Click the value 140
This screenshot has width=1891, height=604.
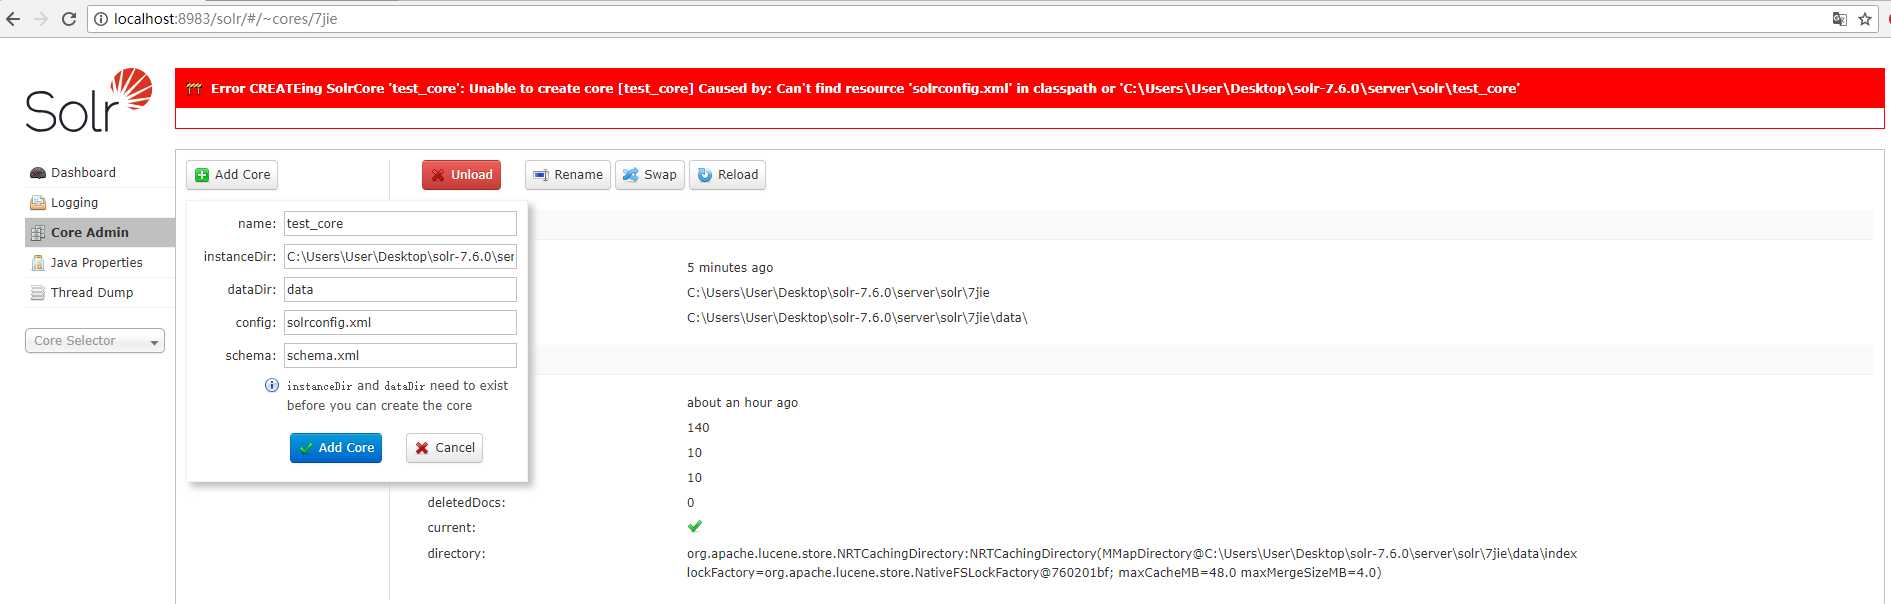(698, 428)
